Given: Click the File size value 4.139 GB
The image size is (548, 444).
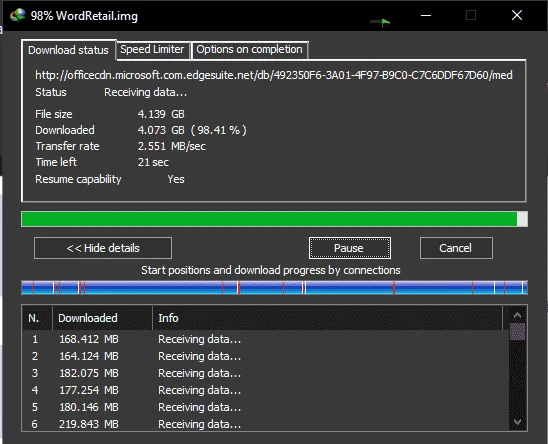Looking at the screenshot, I should point(161,114).
